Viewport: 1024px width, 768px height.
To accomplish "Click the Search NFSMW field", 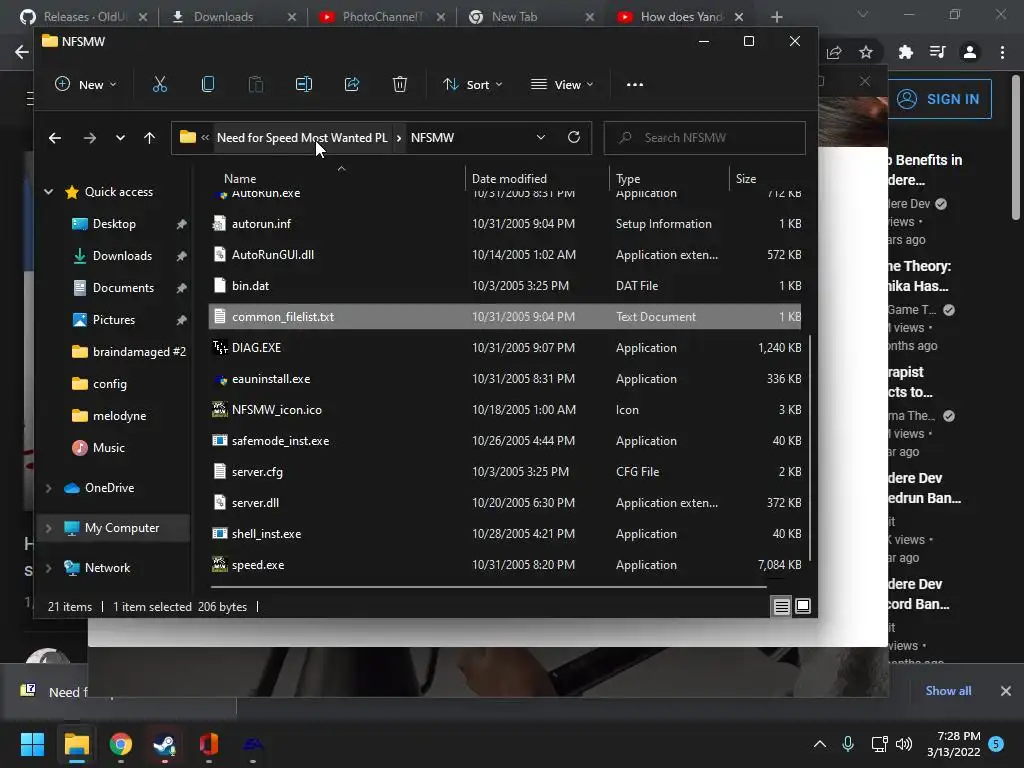I will coord(705,138).
